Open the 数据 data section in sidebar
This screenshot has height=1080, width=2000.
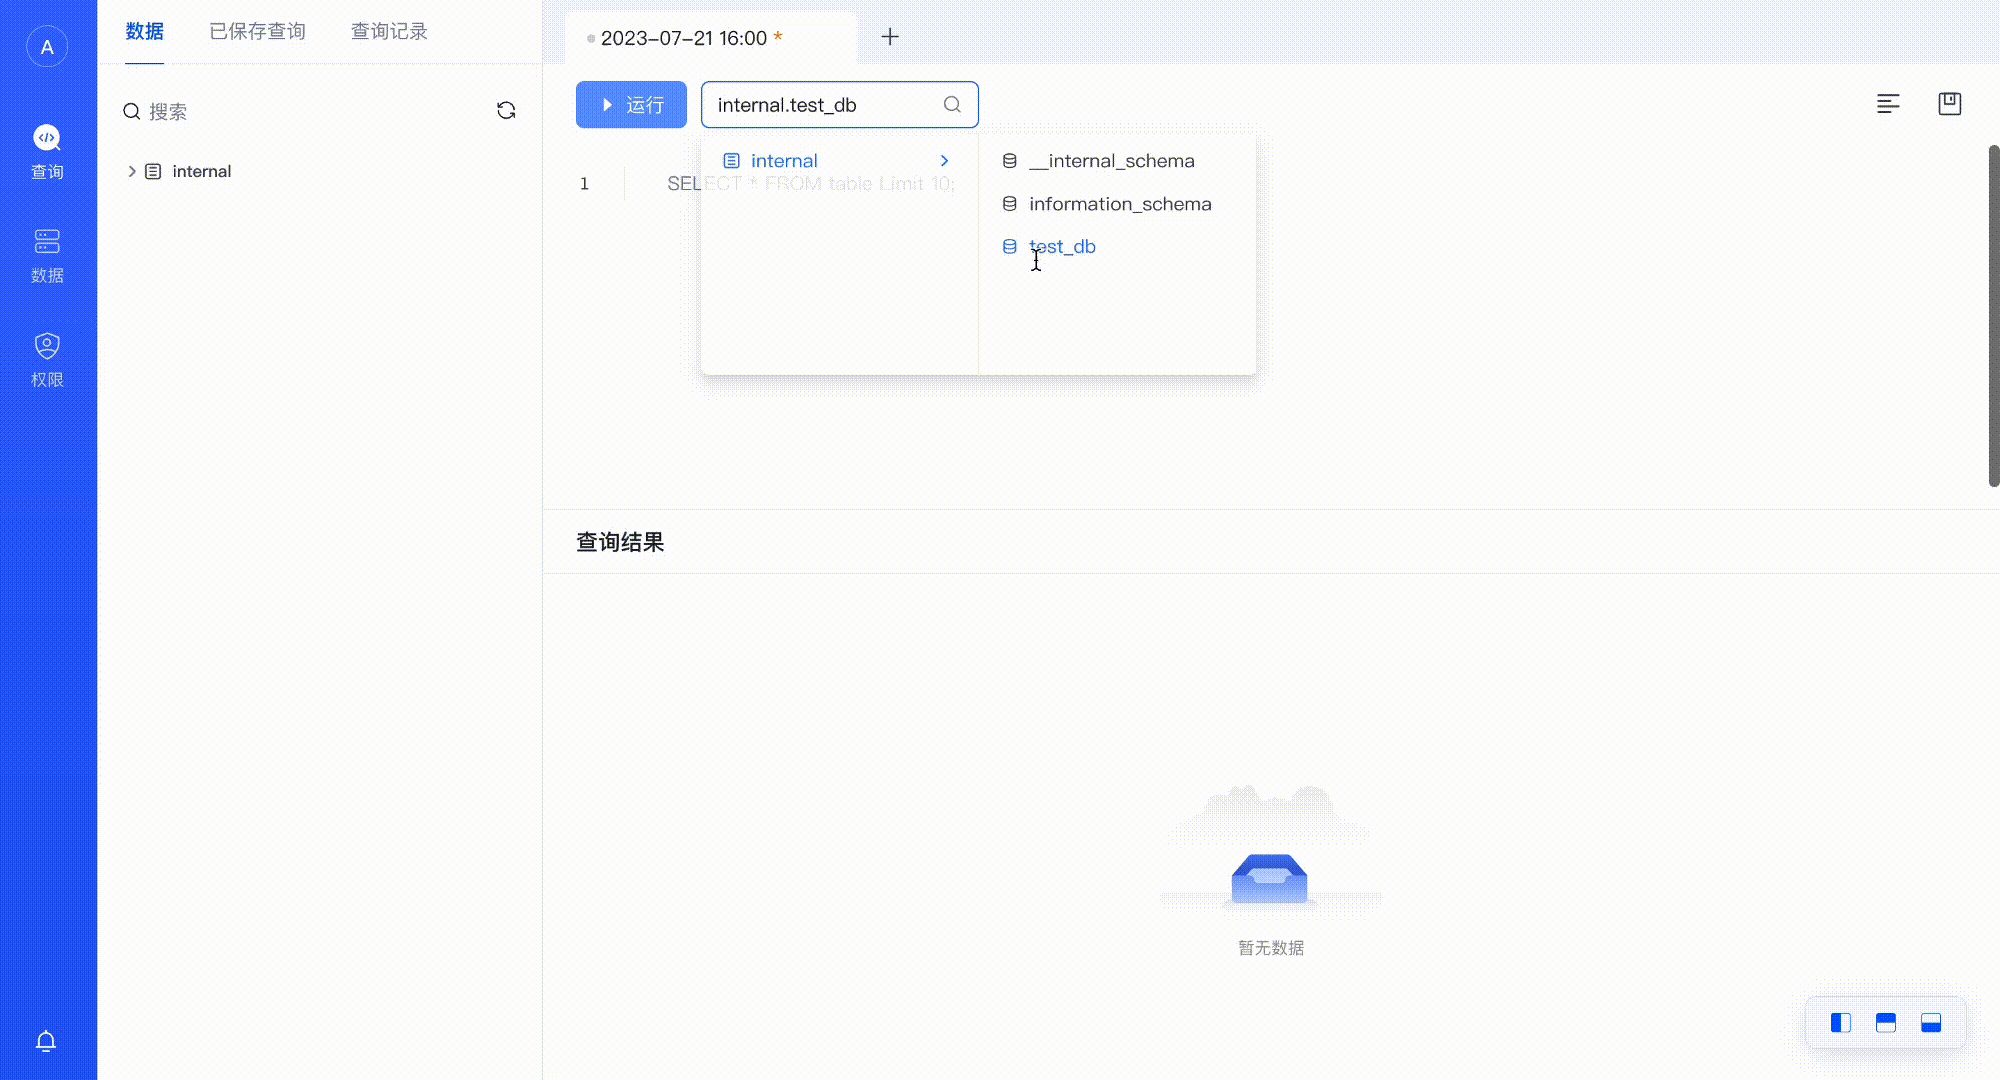pyautogui.click(x=47, y=255)
